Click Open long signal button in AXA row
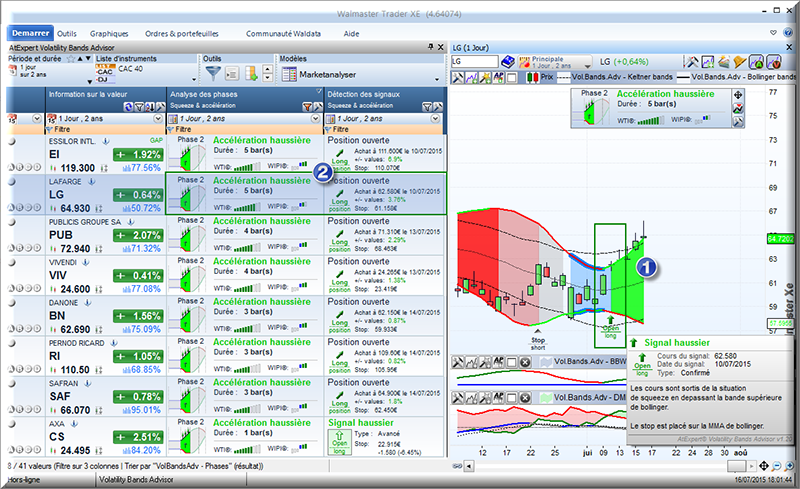Image resolution: width=800 pixels, height=489 pixels. tap(339, 442)
